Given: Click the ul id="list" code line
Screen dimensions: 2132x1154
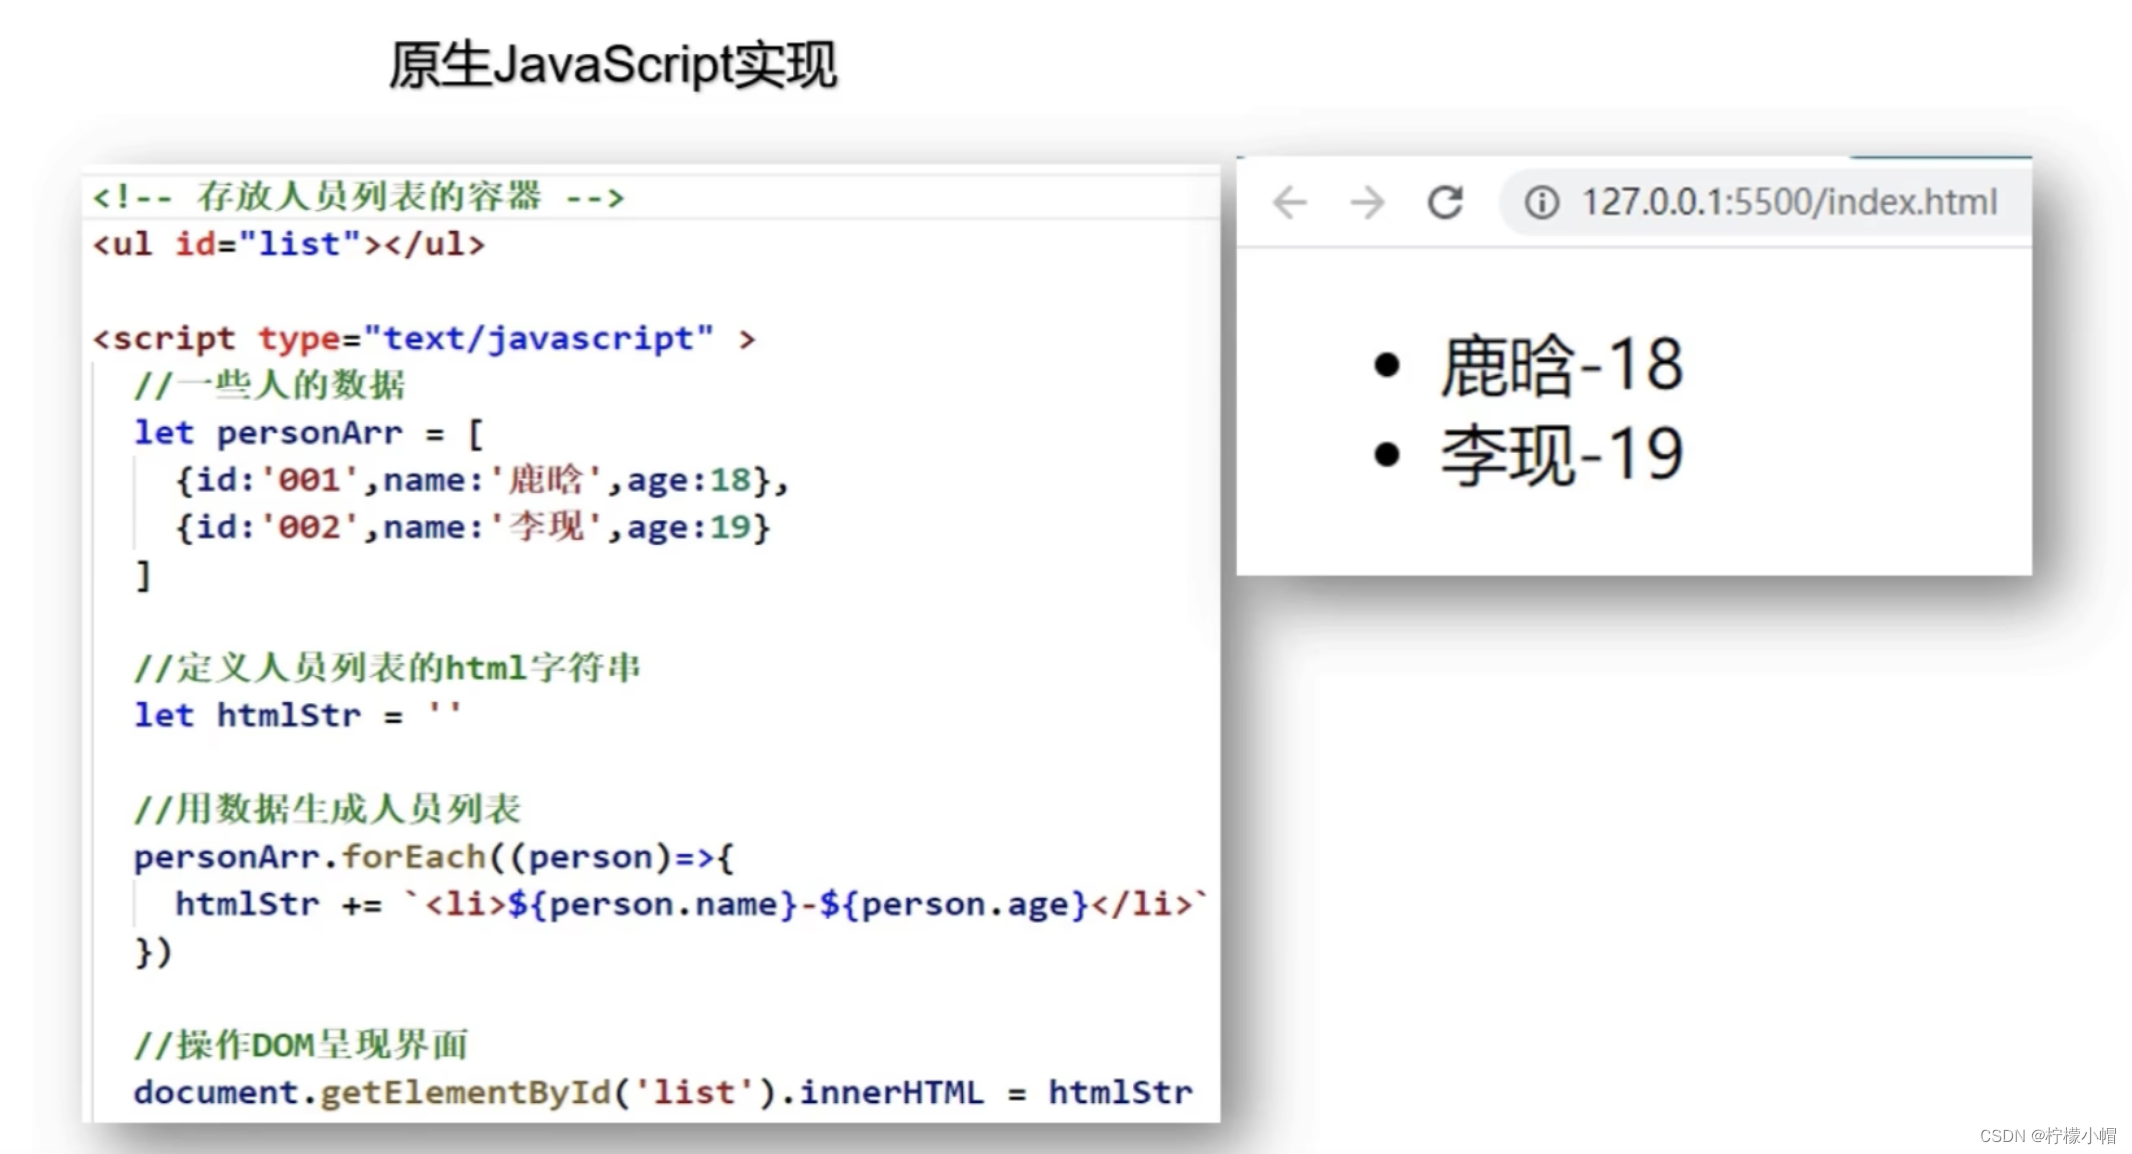Looking at the screenshot, I should [288, 244].
